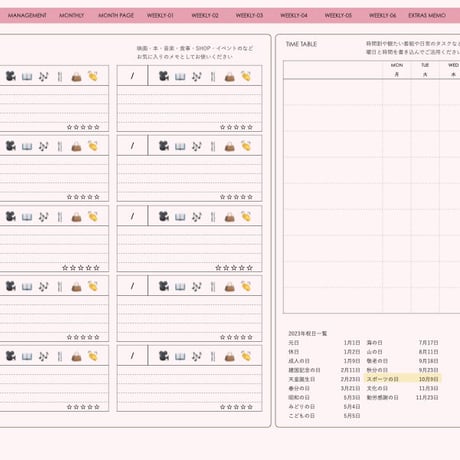The image size is (460, 460).
Task: Open the MANAGEMENT tab
Action: coord(27,15)
